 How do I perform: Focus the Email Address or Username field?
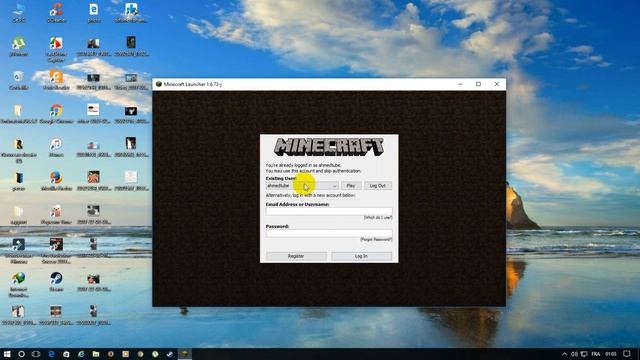pos(329,211)
